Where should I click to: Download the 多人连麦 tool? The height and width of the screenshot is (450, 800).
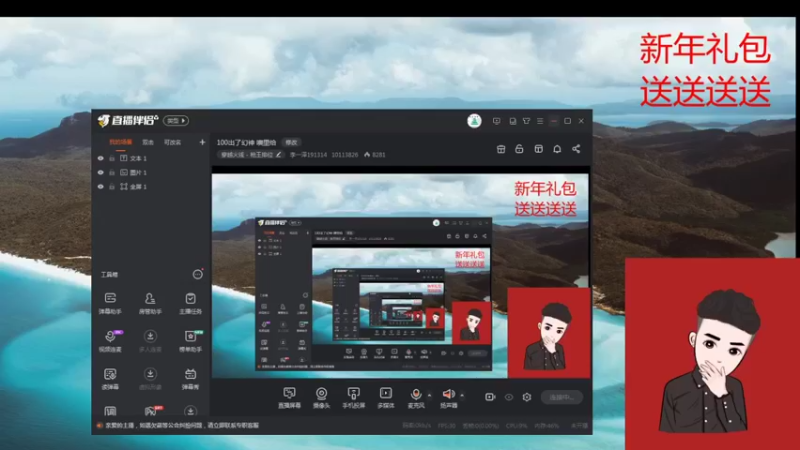click(150, 341)
